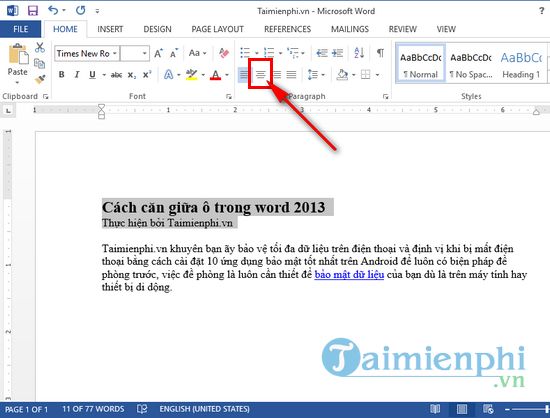Redo with the repeat arrow icon
The image size is (550, 418).
81,11
